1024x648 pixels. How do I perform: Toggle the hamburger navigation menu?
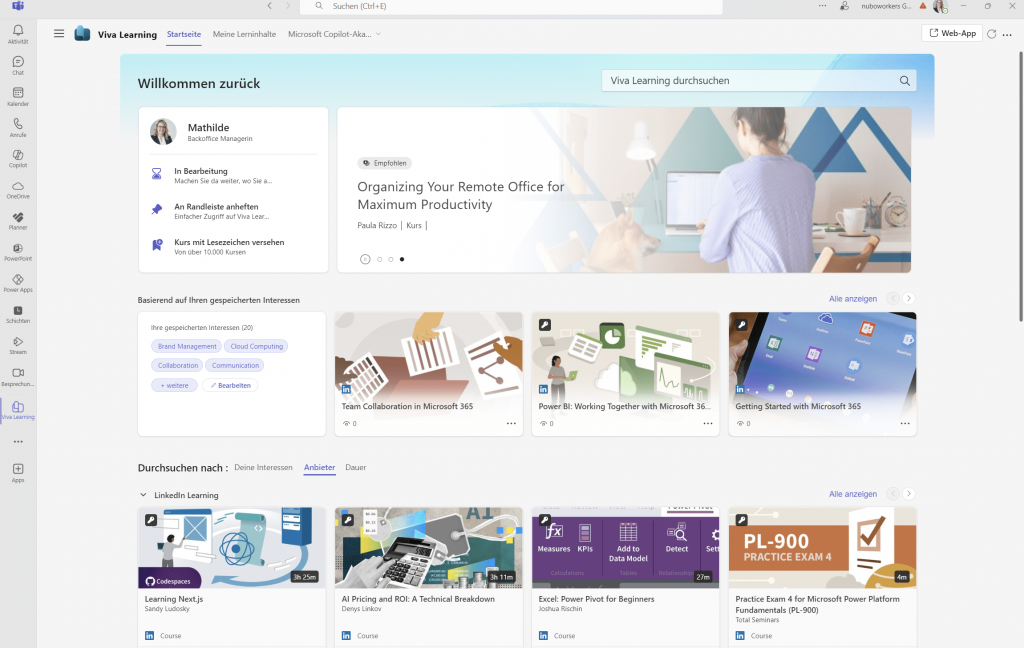tap(59, 33)
